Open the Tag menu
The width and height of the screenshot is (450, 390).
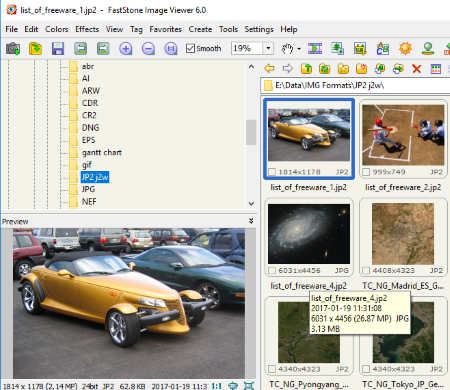(x=136, y=29)
